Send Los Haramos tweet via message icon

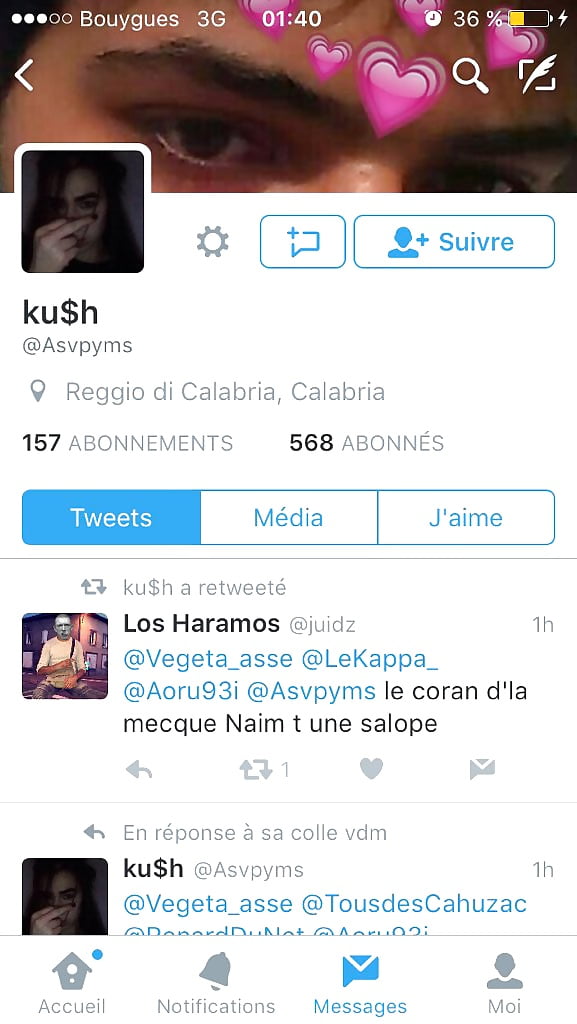click(x=482, y=769)
